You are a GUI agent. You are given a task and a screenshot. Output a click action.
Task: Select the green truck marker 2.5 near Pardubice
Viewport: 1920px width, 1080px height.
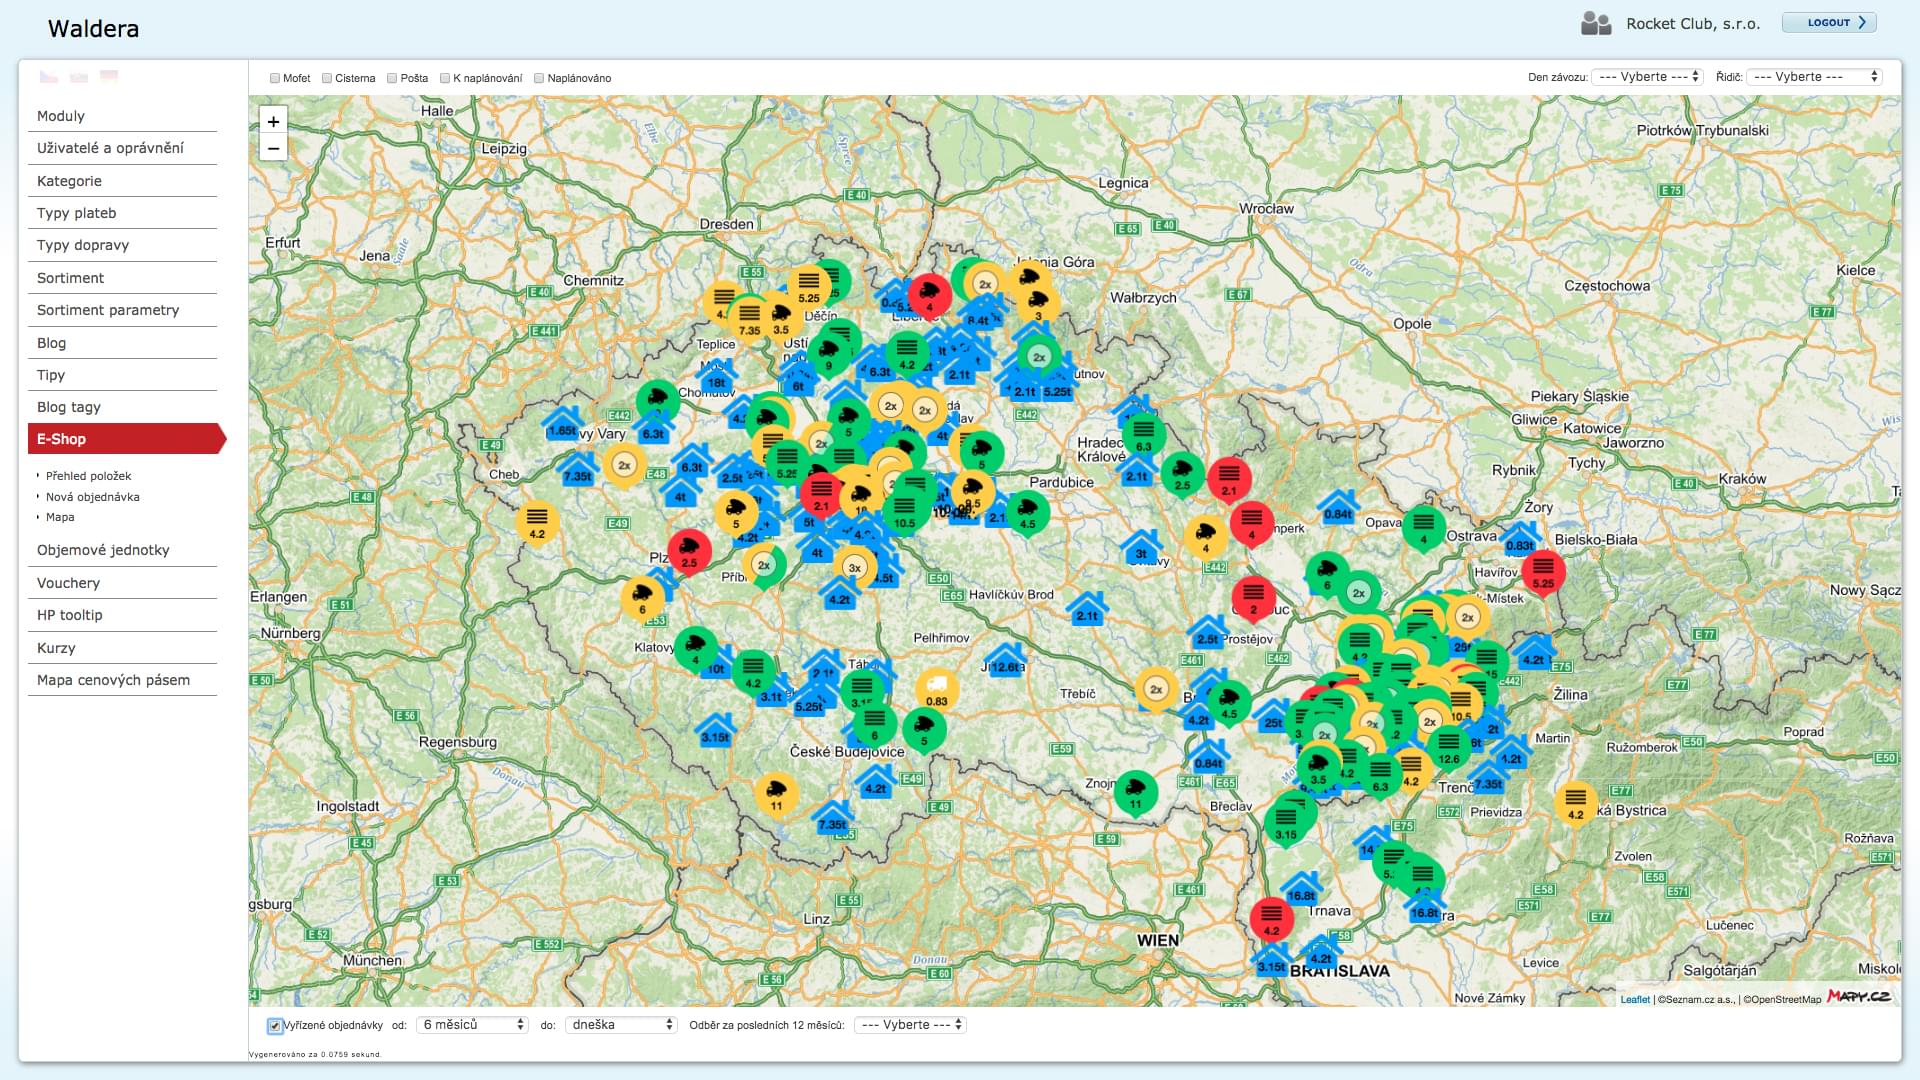pos(1182,474)
